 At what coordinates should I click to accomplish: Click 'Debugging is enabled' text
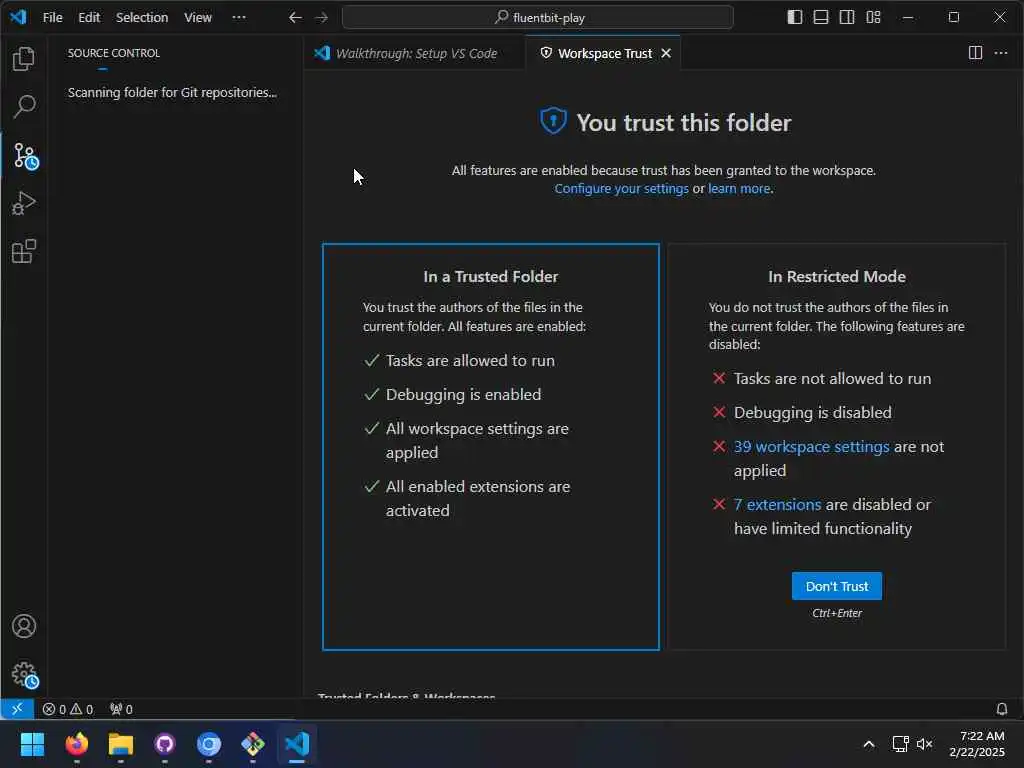point(463,394)
